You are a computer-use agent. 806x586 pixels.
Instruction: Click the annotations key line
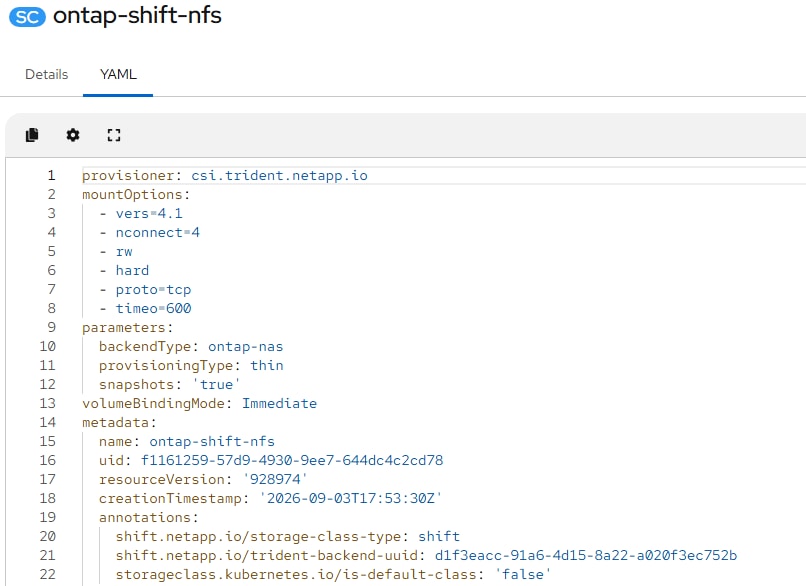149,518
